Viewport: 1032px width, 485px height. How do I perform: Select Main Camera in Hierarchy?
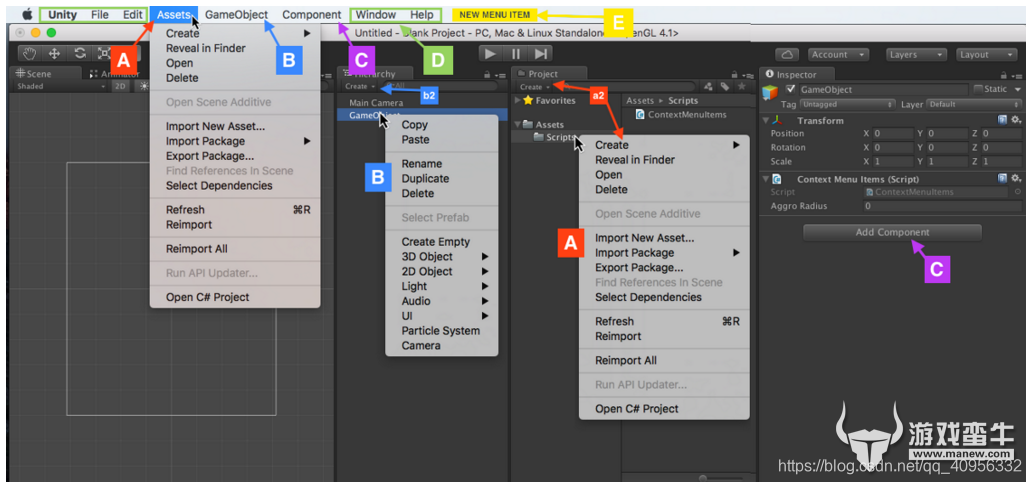376,103
